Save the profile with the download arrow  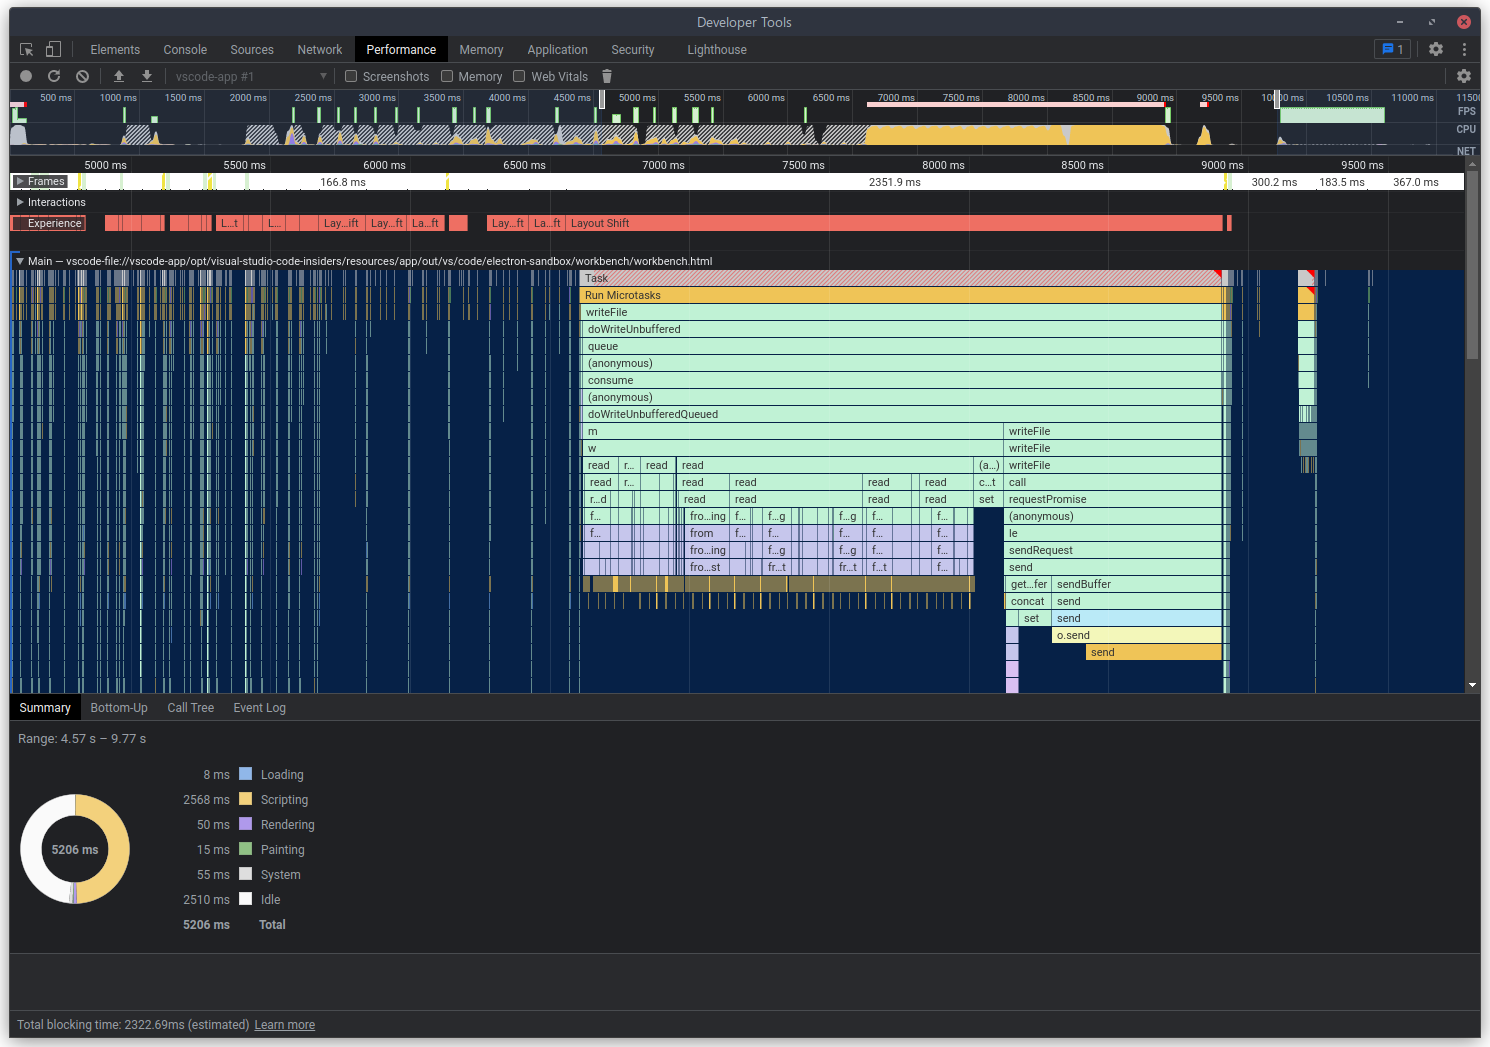coord(147,76)
